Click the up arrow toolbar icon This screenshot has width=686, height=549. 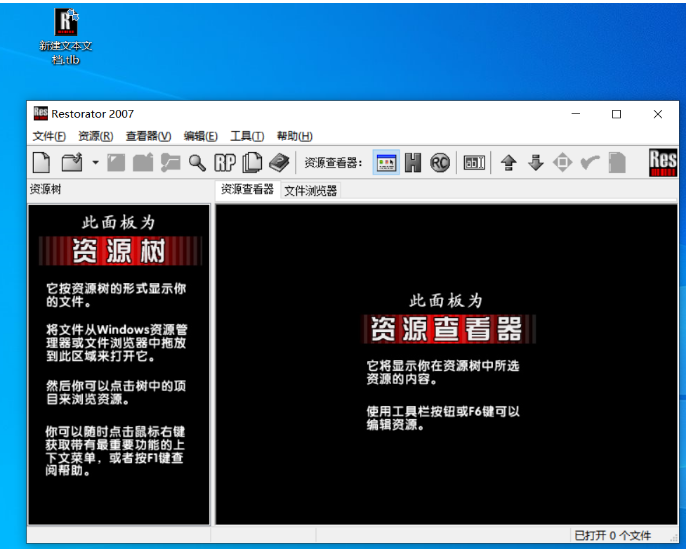pos(508,163)
